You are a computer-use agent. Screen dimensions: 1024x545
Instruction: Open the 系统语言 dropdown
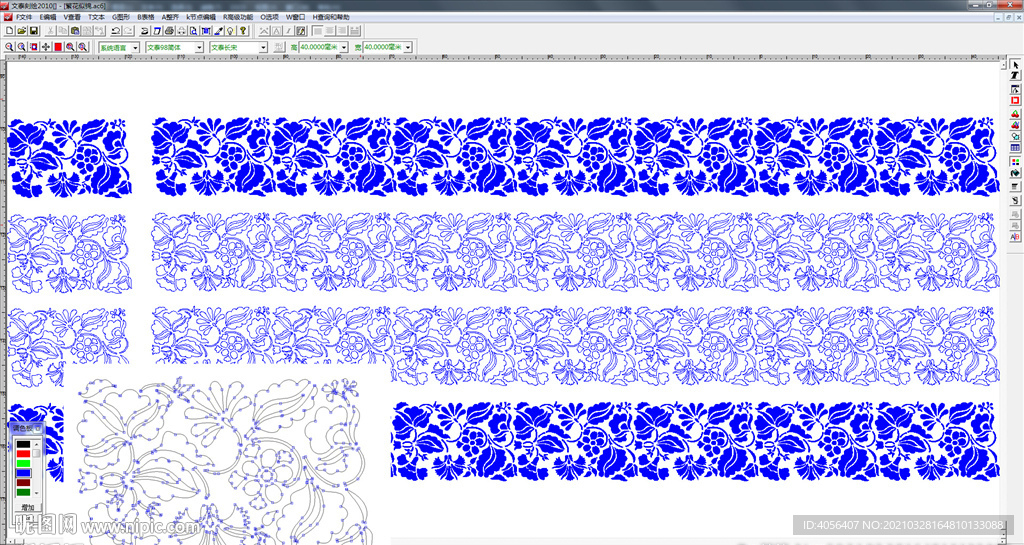click(x=136, y=47)
